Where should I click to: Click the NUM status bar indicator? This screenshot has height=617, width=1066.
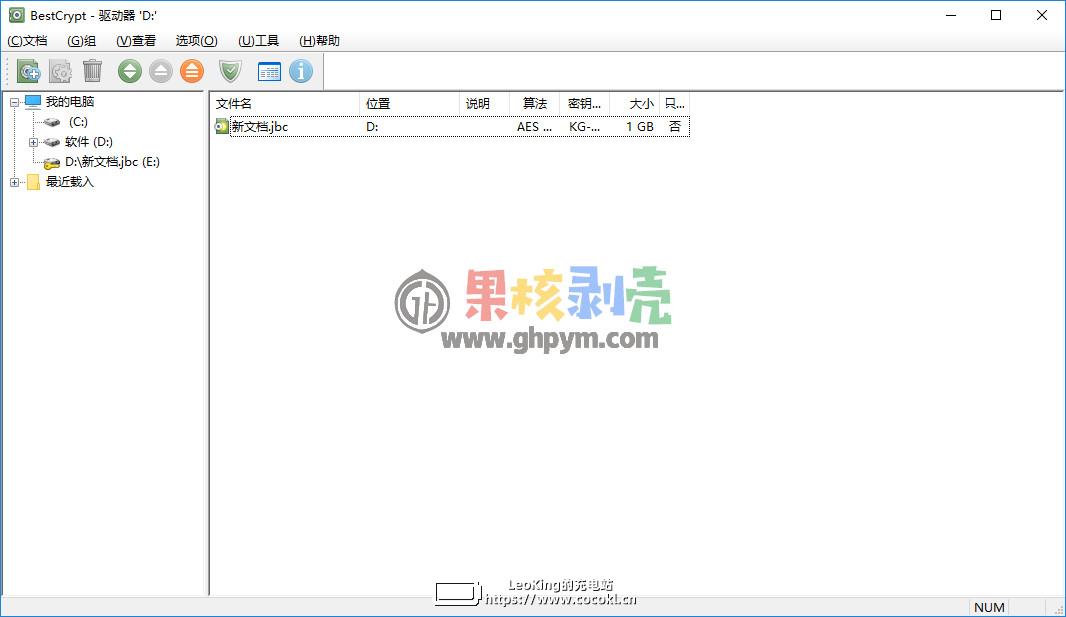pyautogui.click(x=989, y=607)
